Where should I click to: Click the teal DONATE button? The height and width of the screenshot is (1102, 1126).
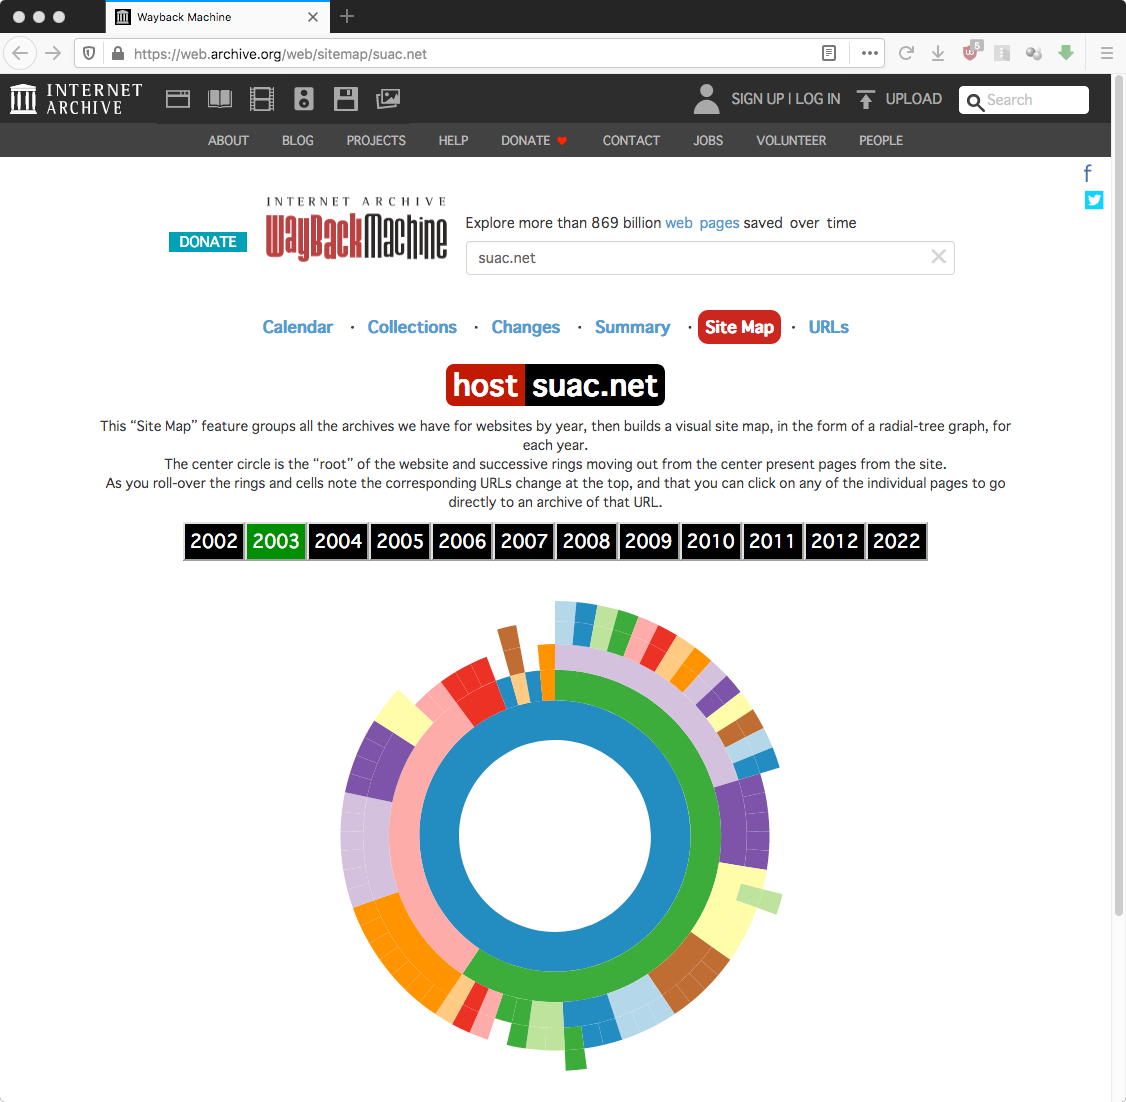click(208, 242)
